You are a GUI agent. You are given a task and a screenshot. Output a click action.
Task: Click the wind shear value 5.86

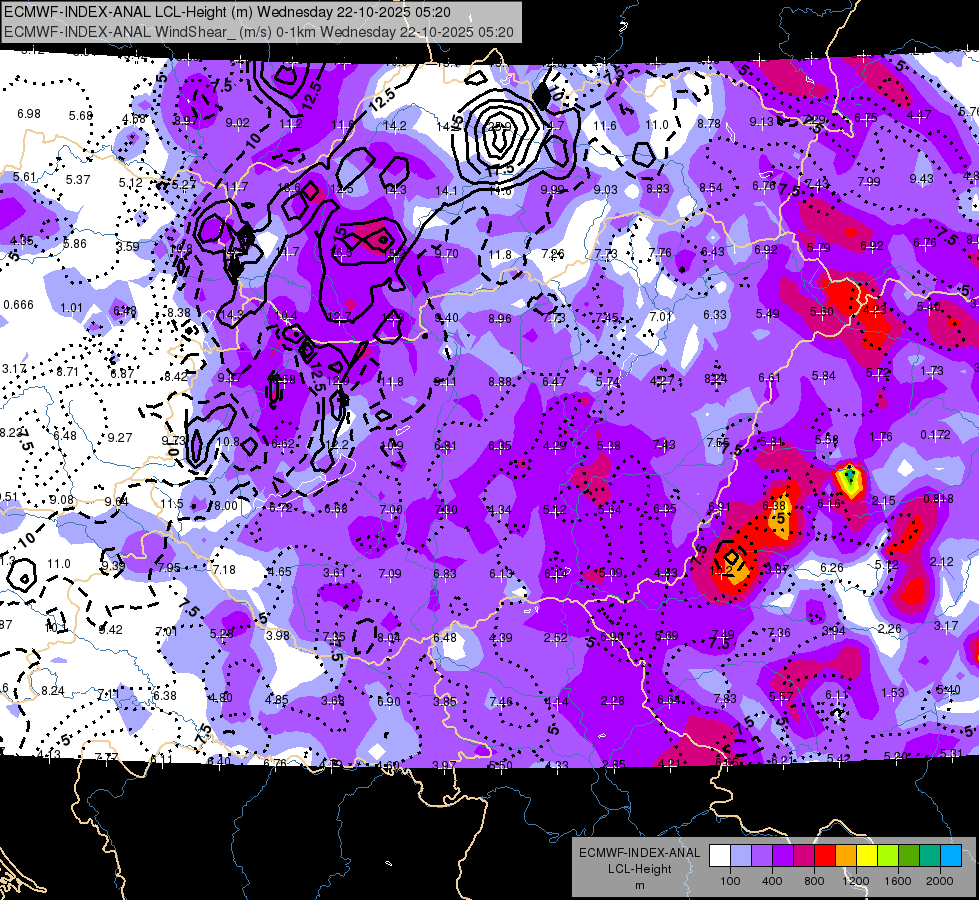coord(74,244)
